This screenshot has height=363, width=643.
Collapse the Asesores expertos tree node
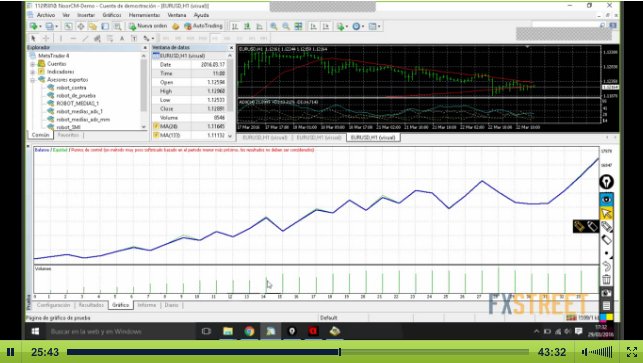click(32, 80)
